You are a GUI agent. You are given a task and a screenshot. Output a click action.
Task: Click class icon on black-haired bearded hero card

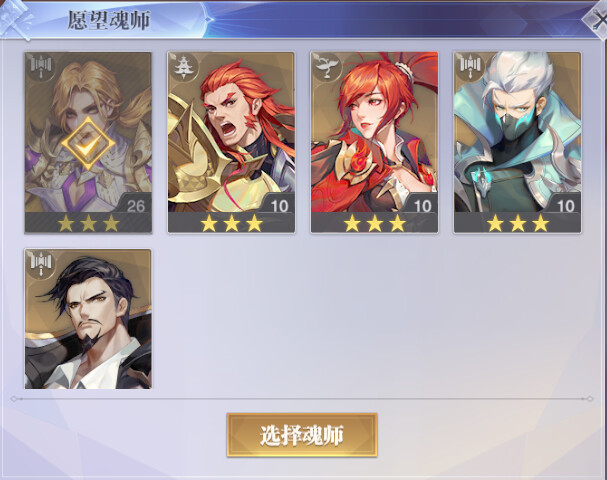(41, 264)
